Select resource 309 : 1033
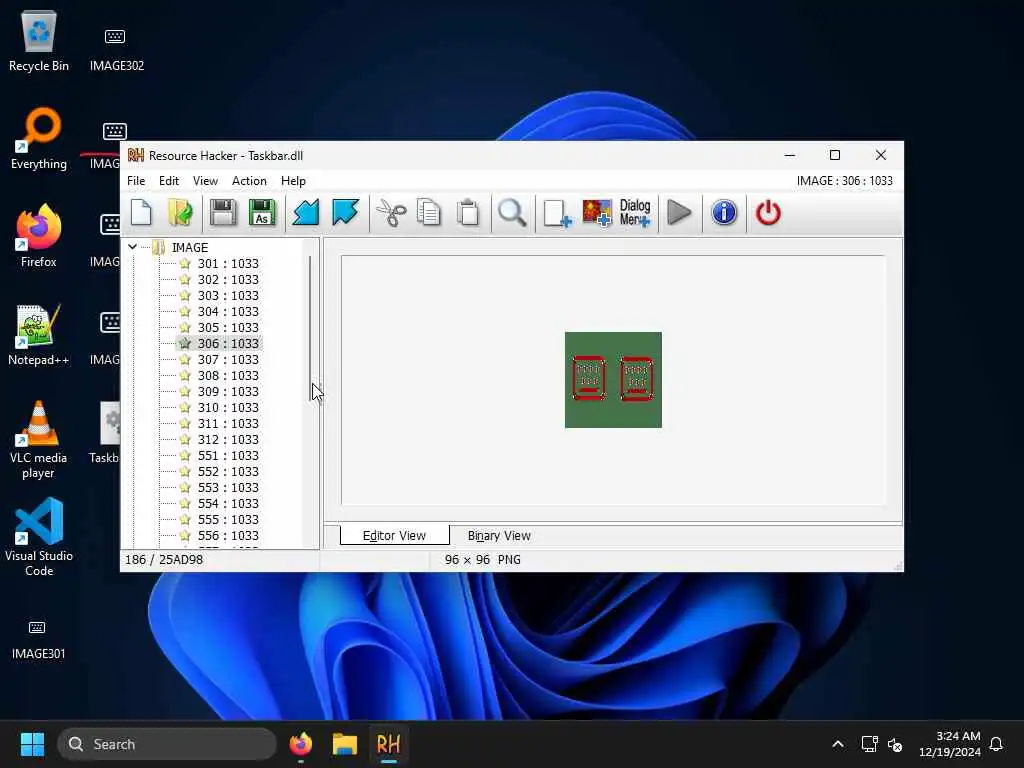 [x=228, y=392]
